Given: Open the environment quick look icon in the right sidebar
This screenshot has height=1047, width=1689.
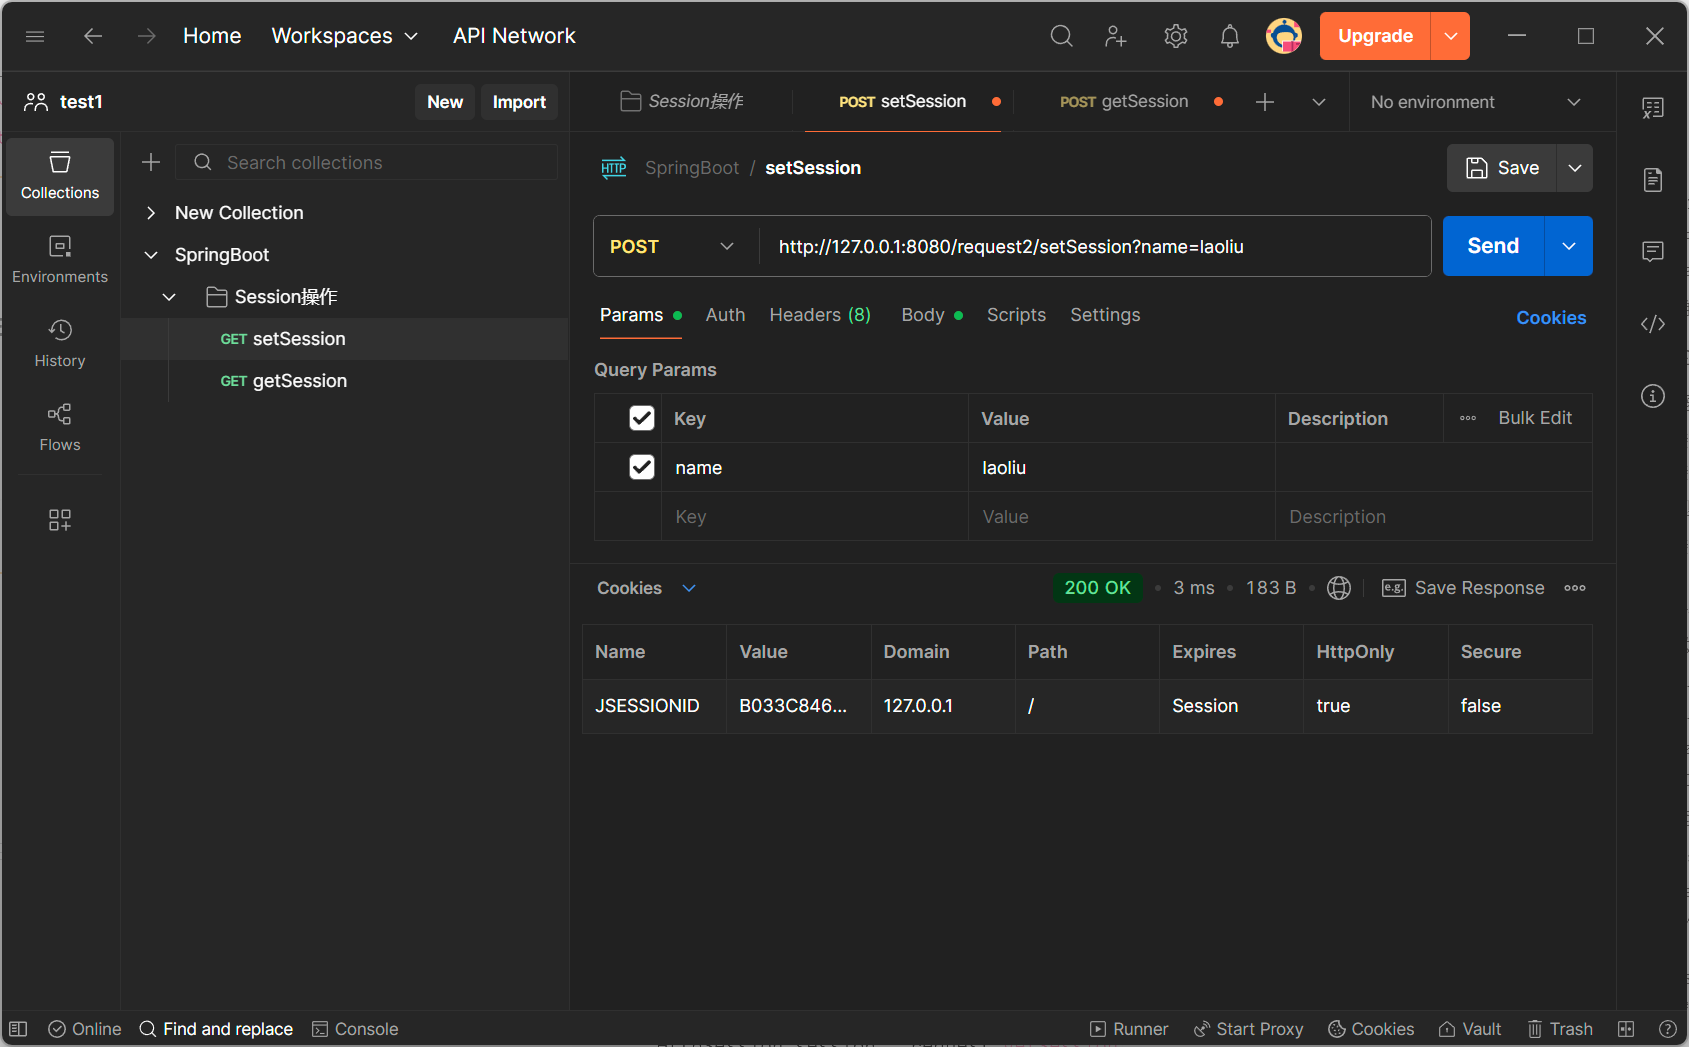Looking at the screenshot, I should tap(1653, 108).
